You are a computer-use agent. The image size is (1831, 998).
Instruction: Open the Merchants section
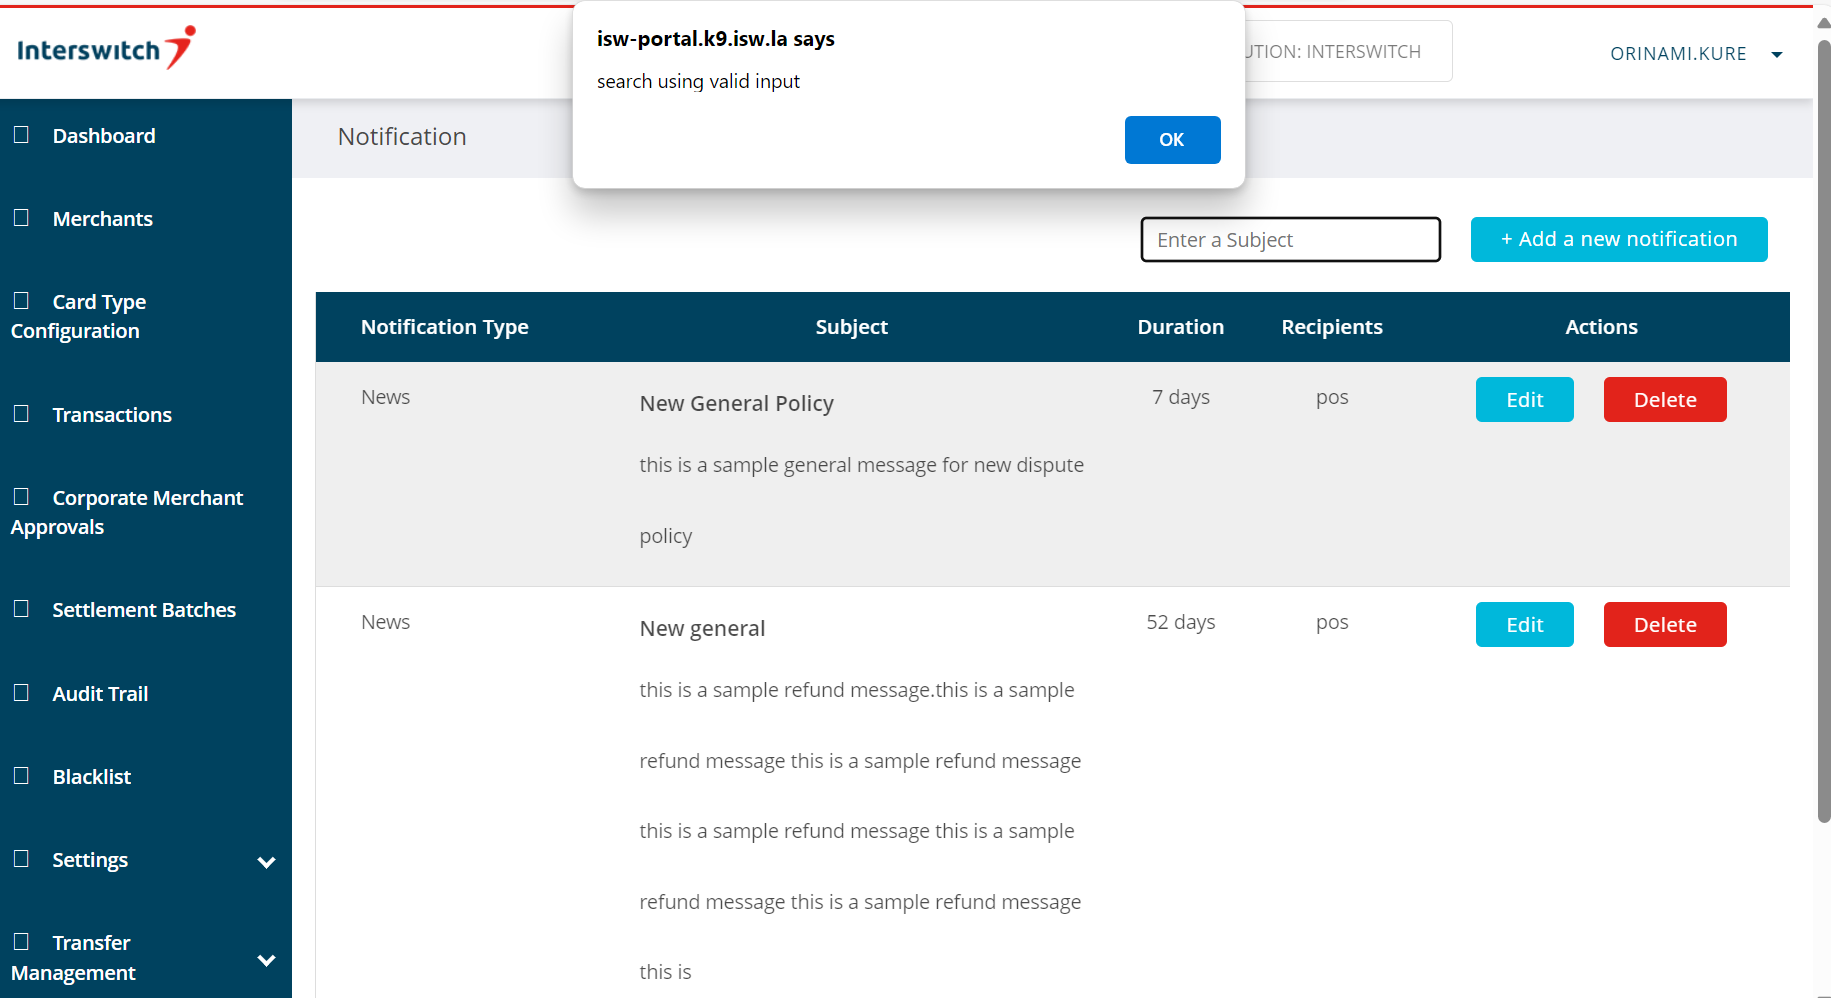(102, 219)
